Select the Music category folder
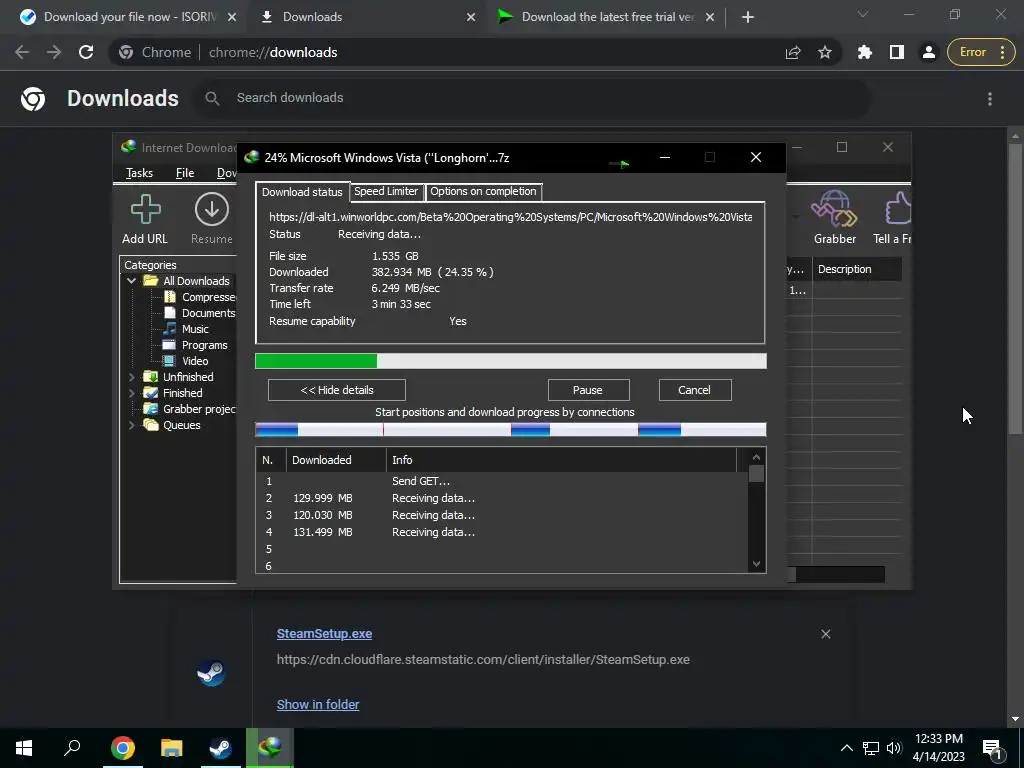This screenshot has width=1024, height=768. point(187,329)
